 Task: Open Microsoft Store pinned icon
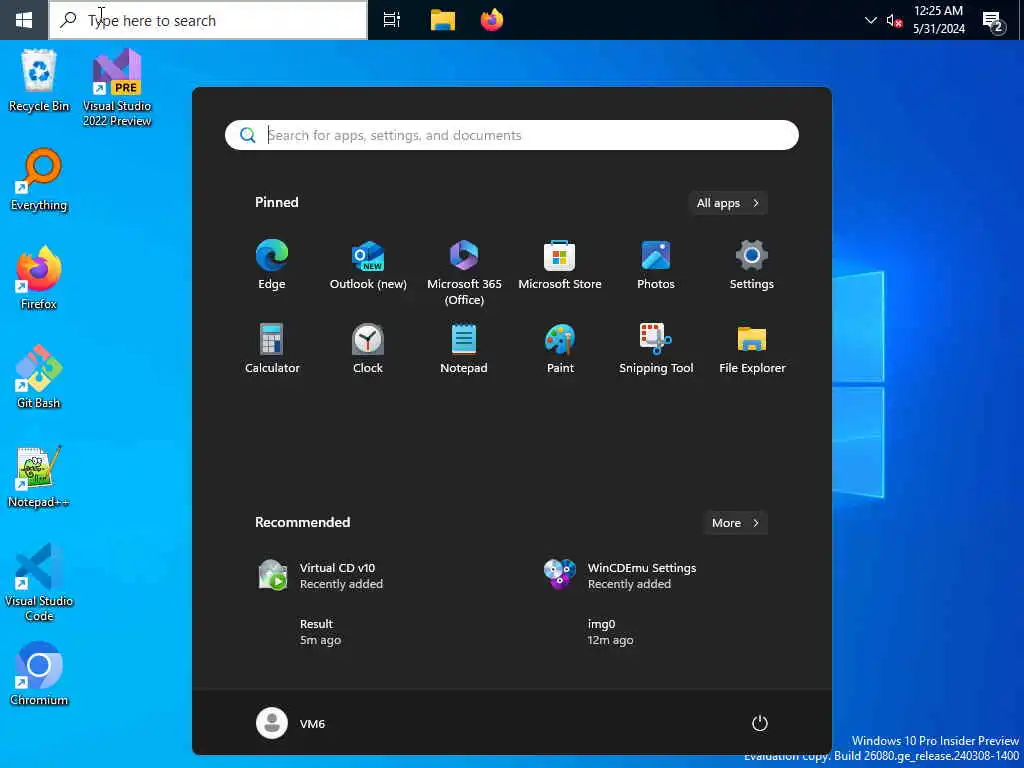coord(560,264)
